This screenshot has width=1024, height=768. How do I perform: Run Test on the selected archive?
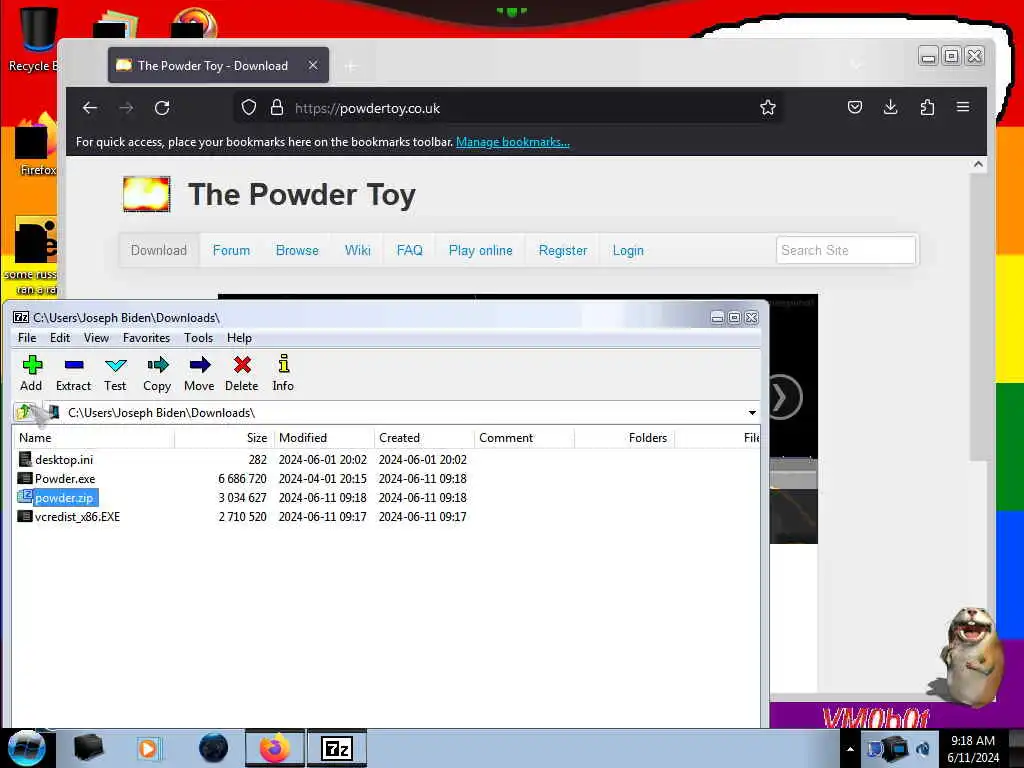click(115, 374)
